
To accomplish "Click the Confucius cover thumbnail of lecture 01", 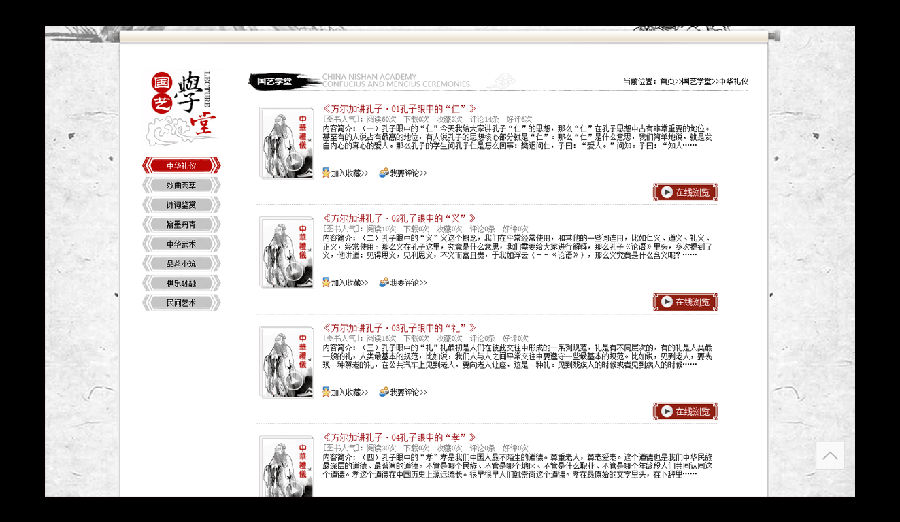I will tap(286, 143).
